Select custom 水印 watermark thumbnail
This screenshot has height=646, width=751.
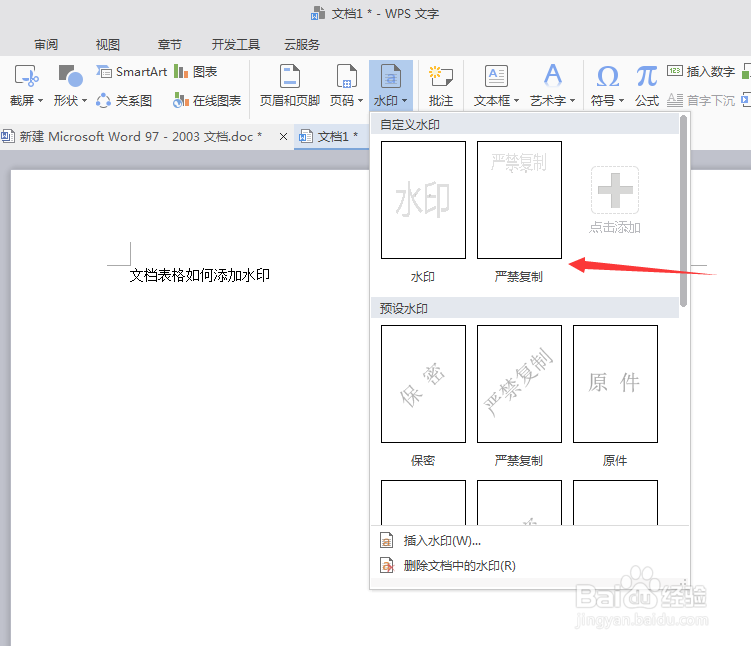pos(423,200)
